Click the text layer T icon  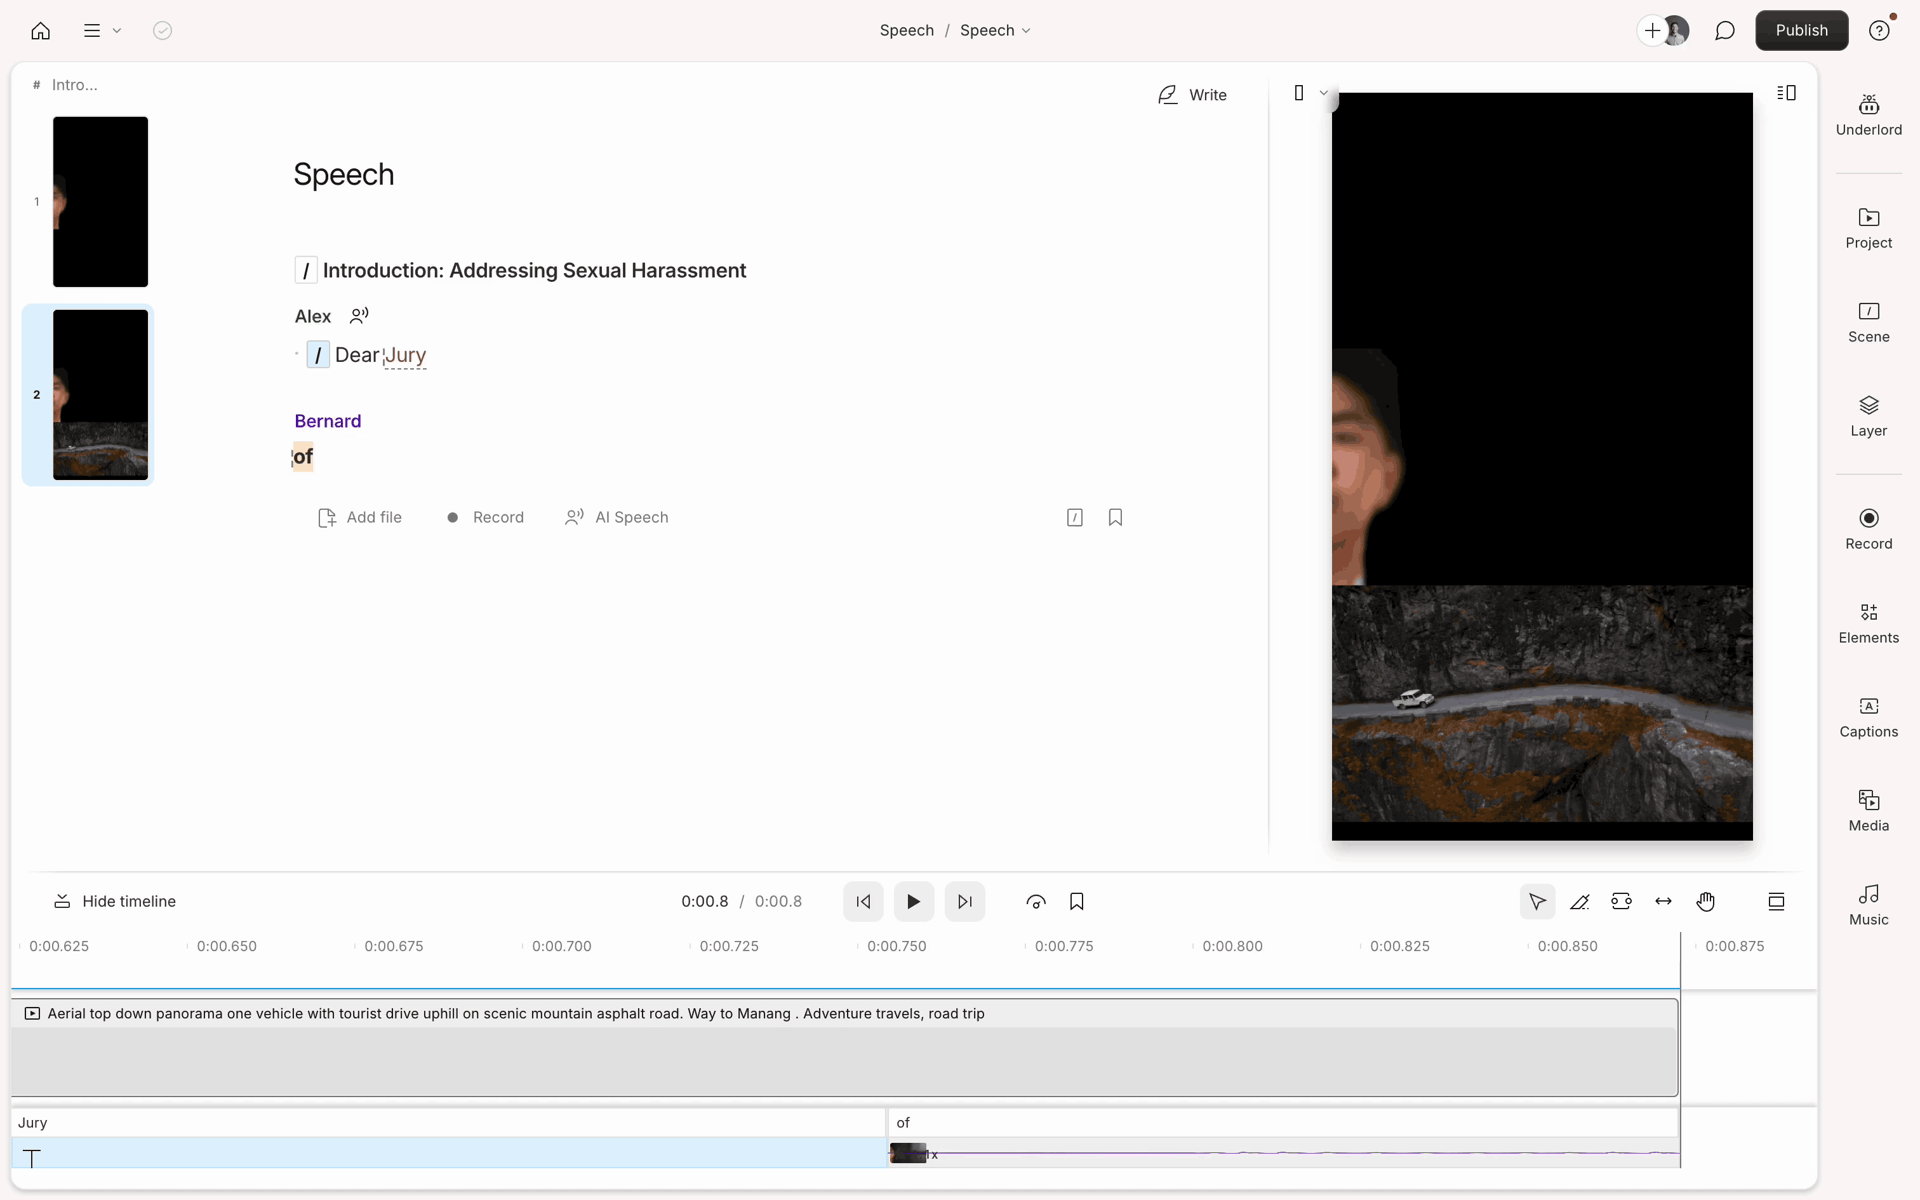[x=32, y=1158]
